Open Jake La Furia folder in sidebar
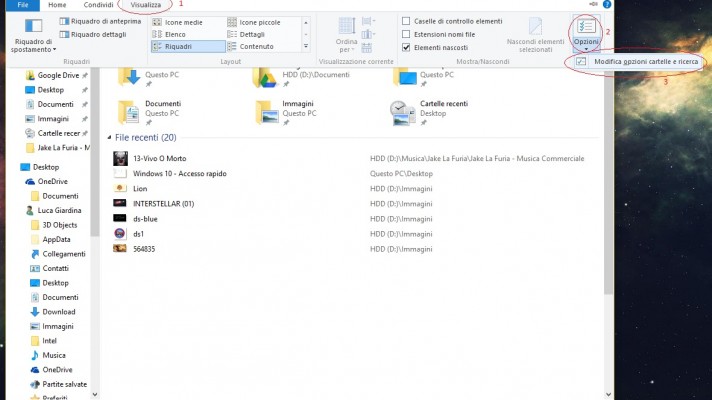712x400 pixels. (57, 148)
